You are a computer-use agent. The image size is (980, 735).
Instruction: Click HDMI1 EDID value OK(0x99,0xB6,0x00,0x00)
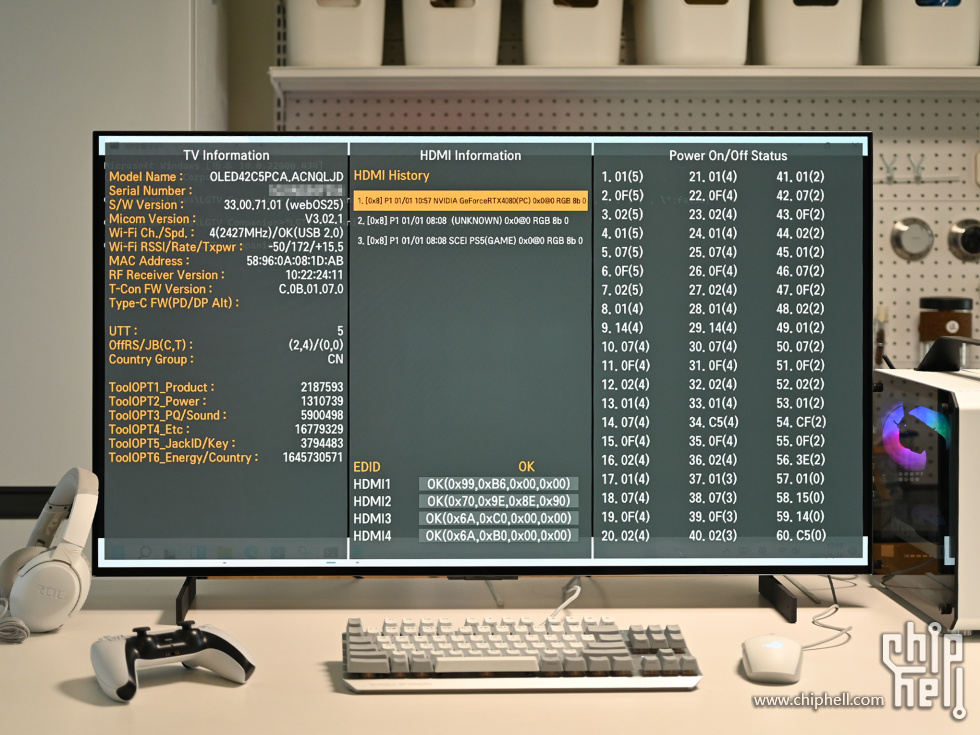pos(498,484)
